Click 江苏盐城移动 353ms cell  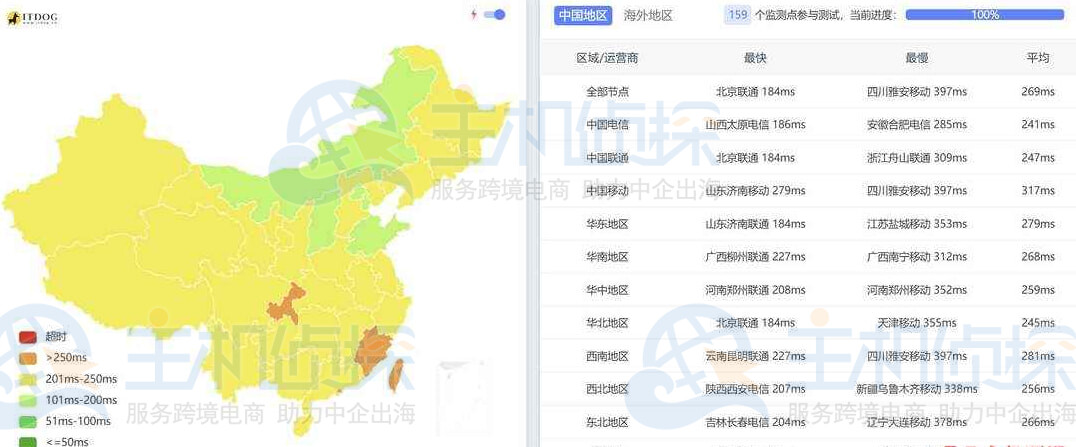(x=917, y=224)
